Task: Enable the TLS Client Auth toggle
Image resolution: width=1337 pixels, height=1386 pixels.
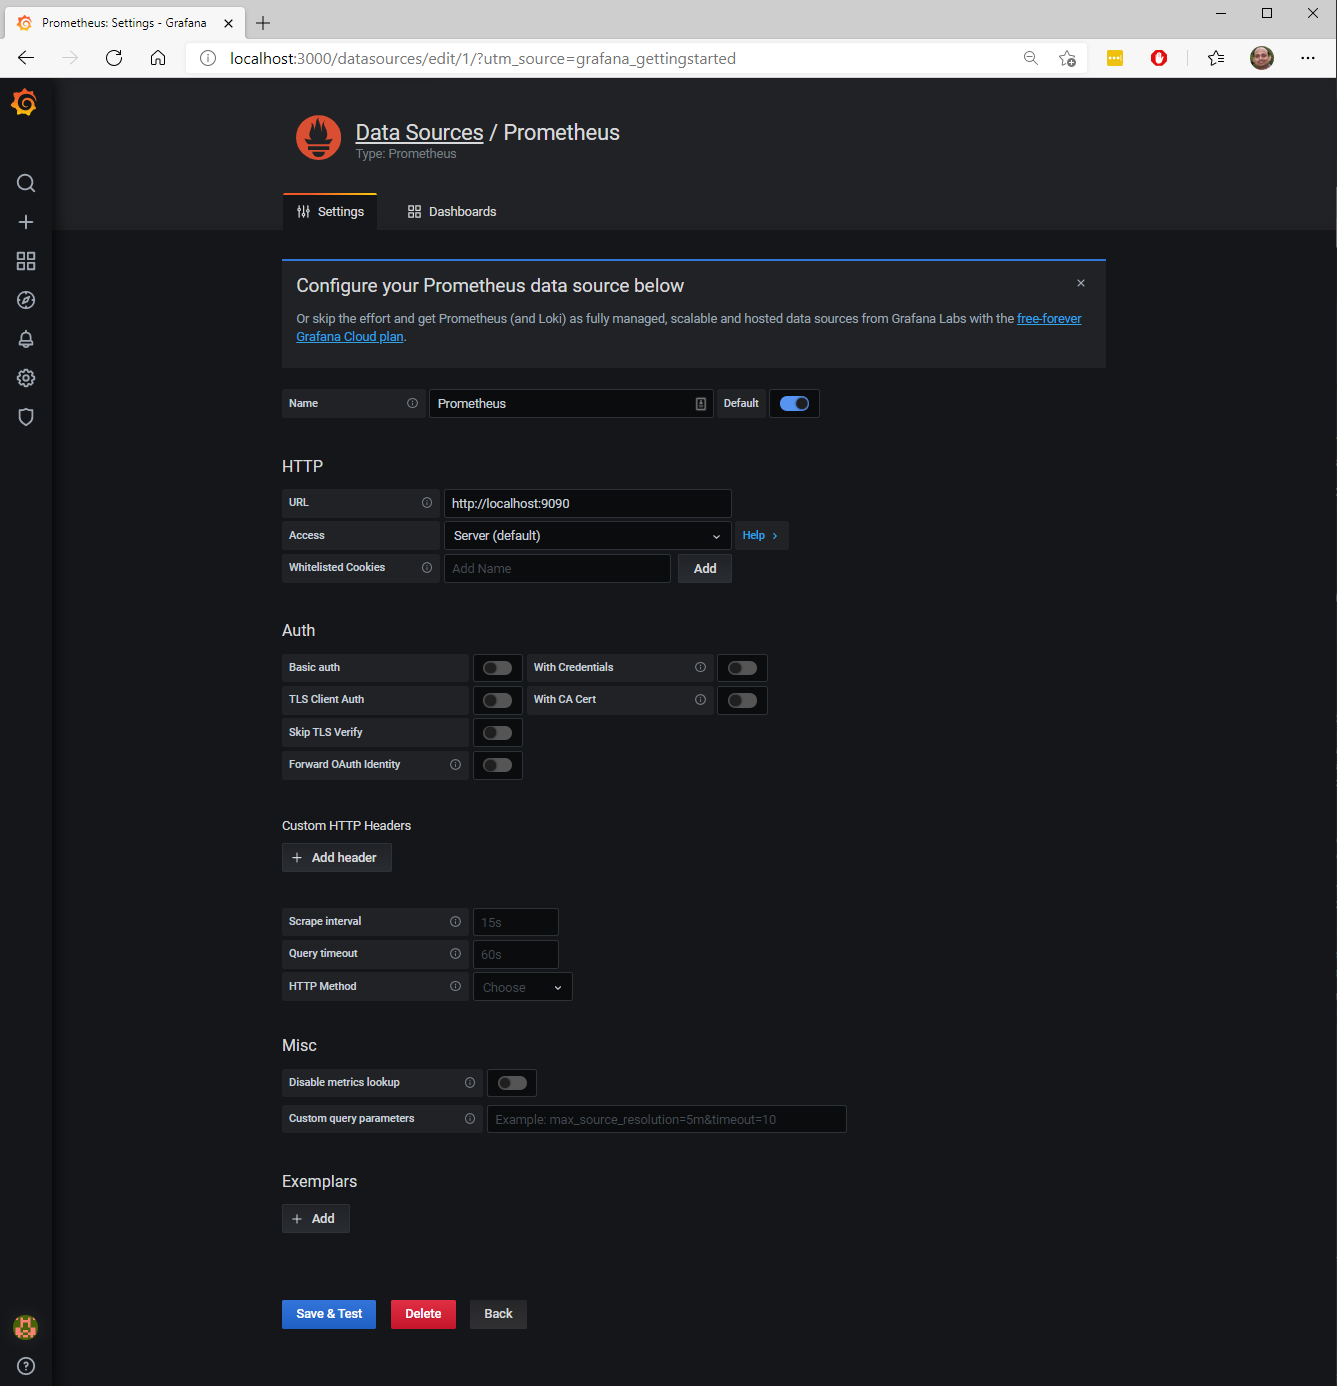Action: tap(497, 700)
